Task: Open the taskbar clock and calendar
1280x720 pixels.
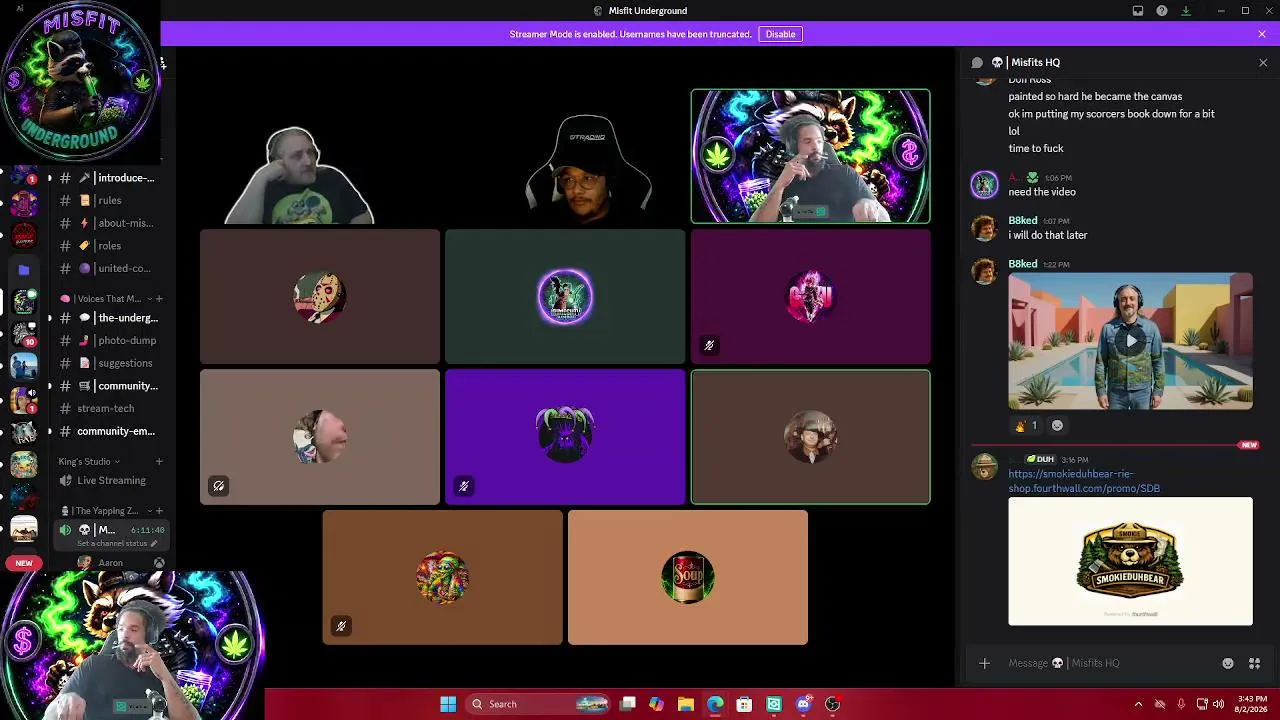Action: tap(1252, 704)
